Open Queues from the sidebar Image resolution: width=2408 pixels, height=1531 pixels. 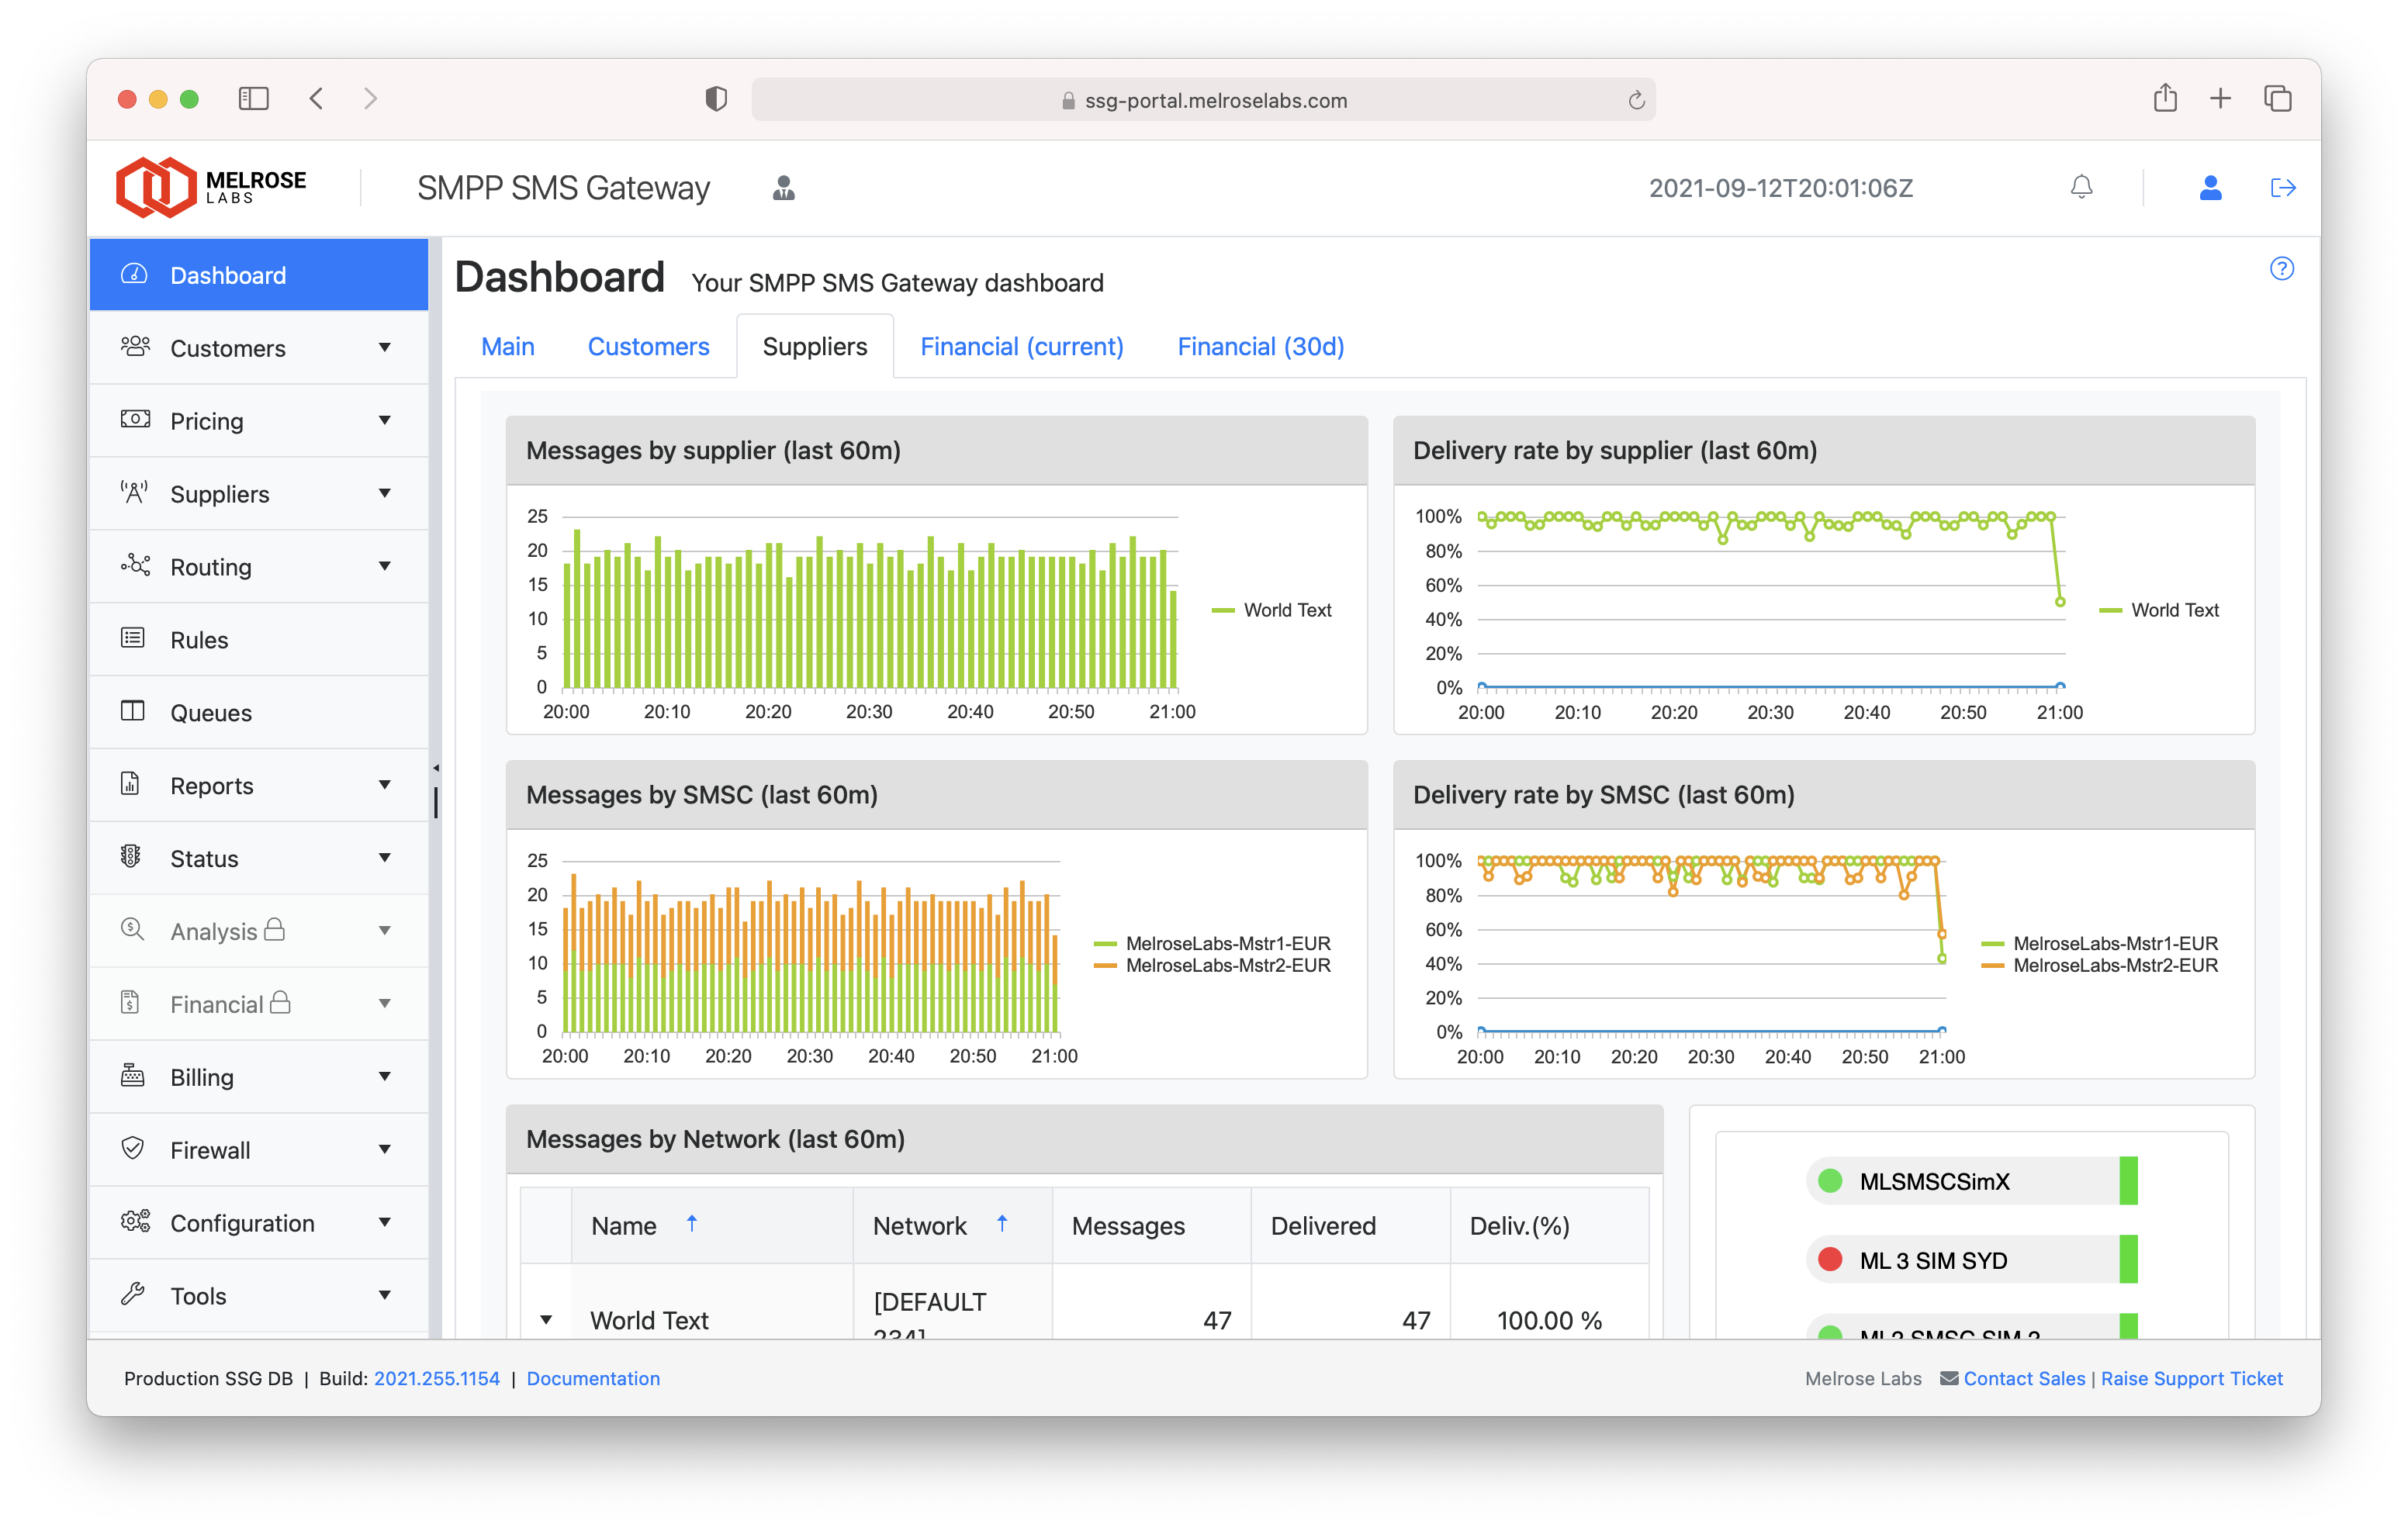click(x=210, y=712)
